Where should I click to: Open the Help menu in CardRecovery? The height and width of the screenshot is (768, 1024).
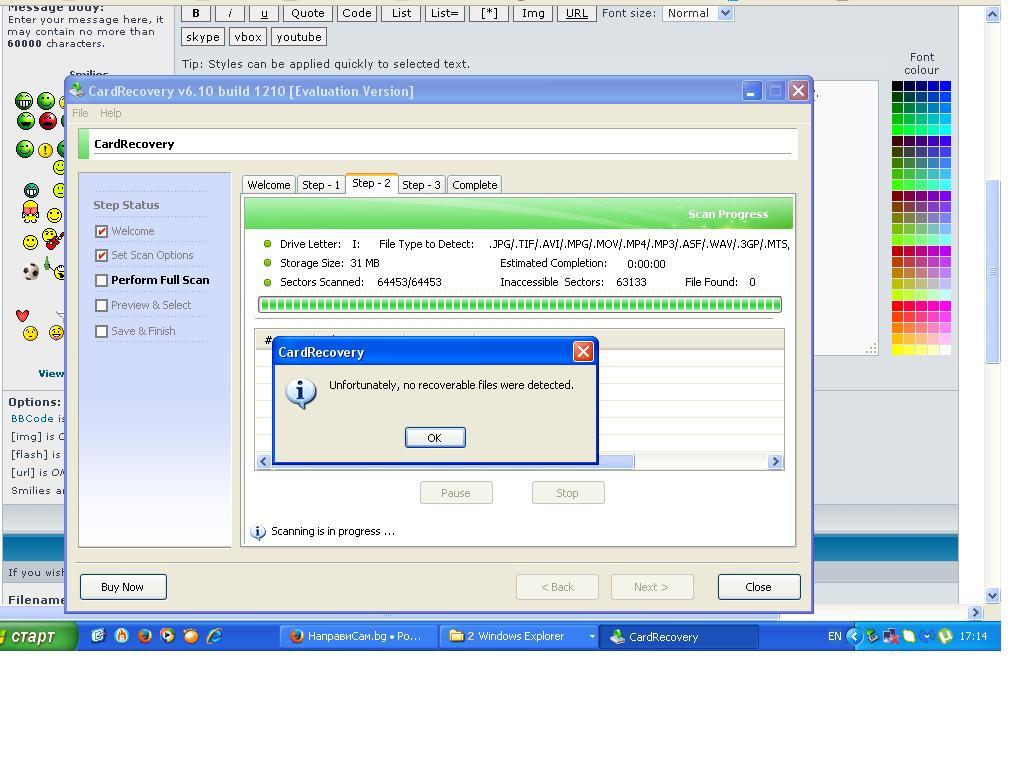click(110, 113)
